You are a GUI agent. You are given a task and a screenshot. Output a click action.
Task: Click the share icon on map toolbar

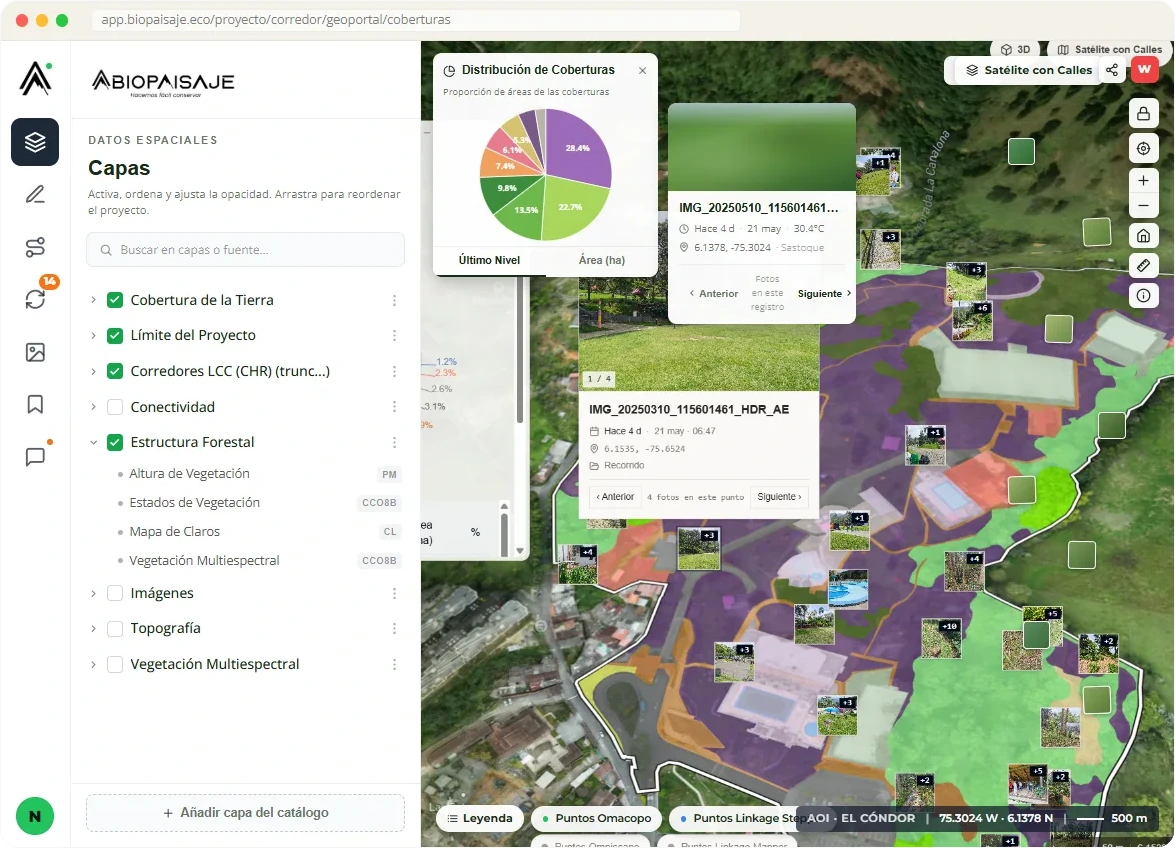coord(1112,70)
